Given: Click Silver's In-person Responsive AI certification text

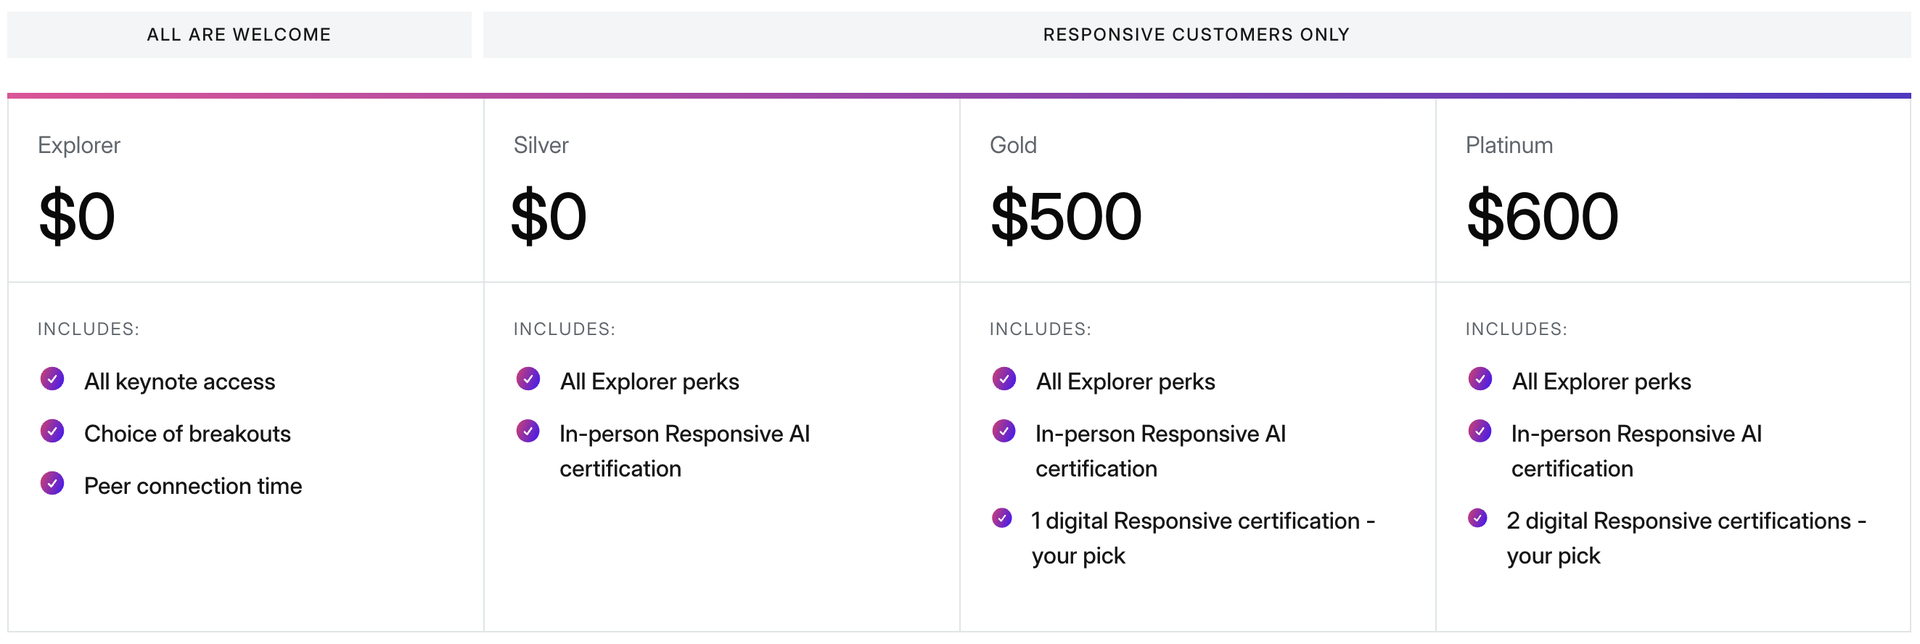Looking at the screenshot, I should coord(685,451).
